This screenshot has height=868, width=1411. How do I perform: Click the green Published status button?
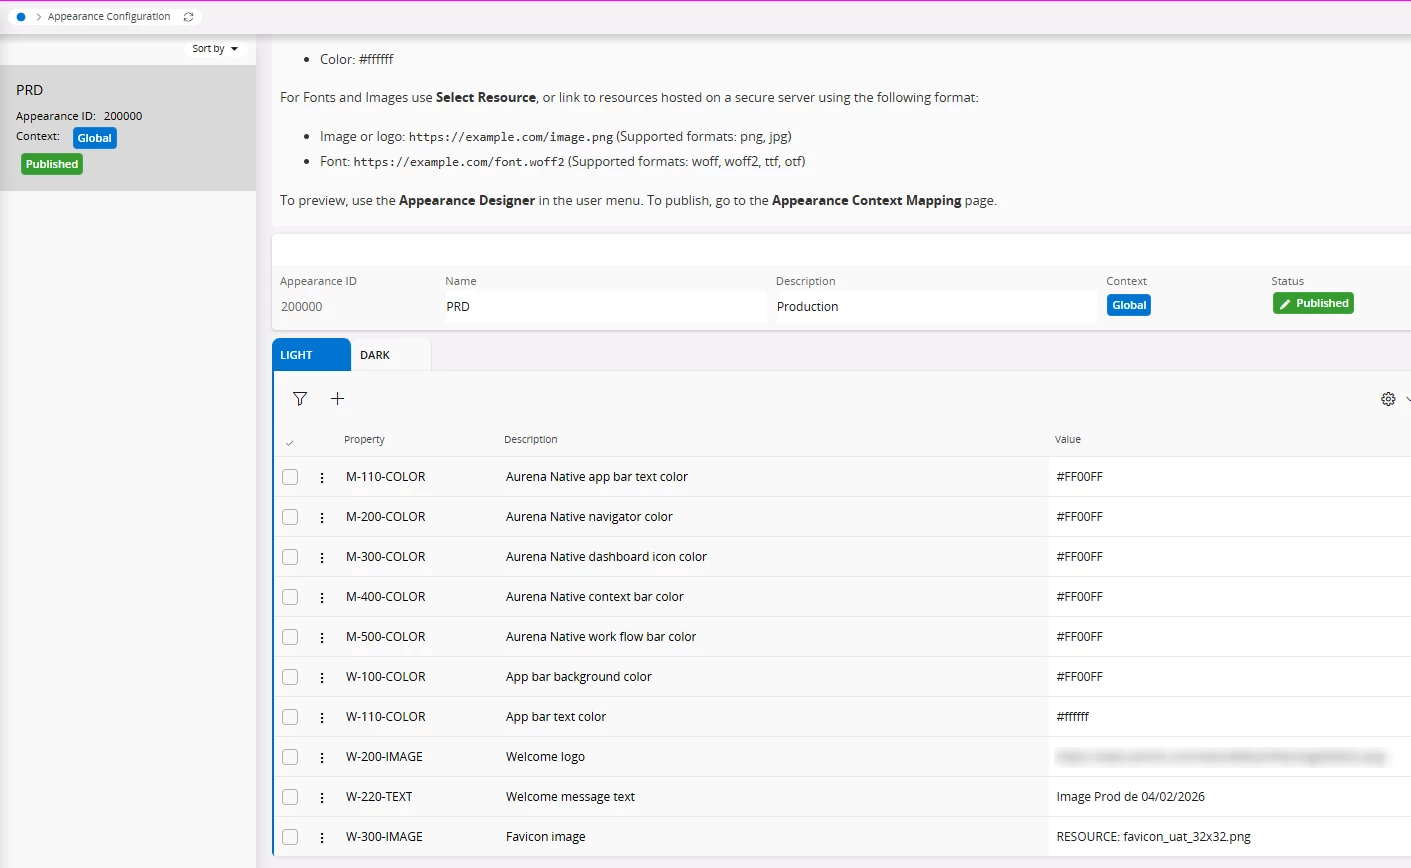pyautogui.click(x=1313, y=303)
